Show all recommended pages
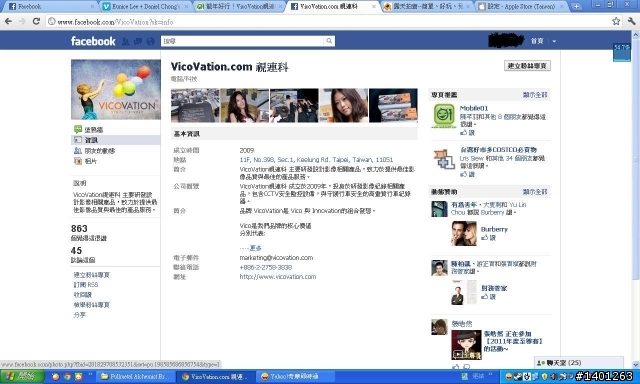Viewport: 640px width, 384px height. 535,95
